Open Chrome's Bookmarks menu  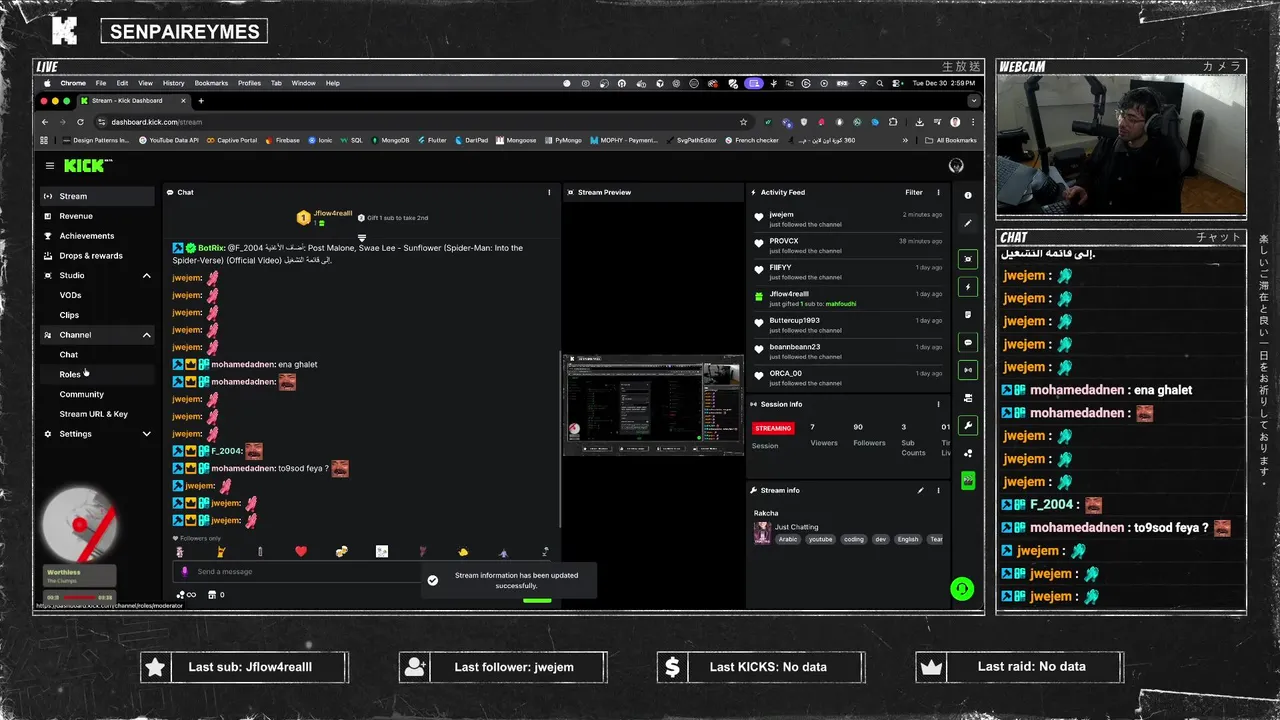tap(211, 83)
